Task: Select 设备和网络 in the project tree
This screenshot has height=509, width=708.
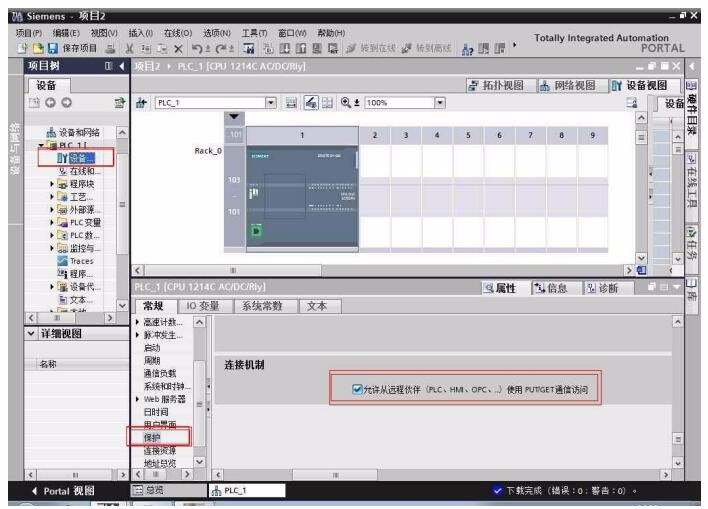Action: coord(73,132)
